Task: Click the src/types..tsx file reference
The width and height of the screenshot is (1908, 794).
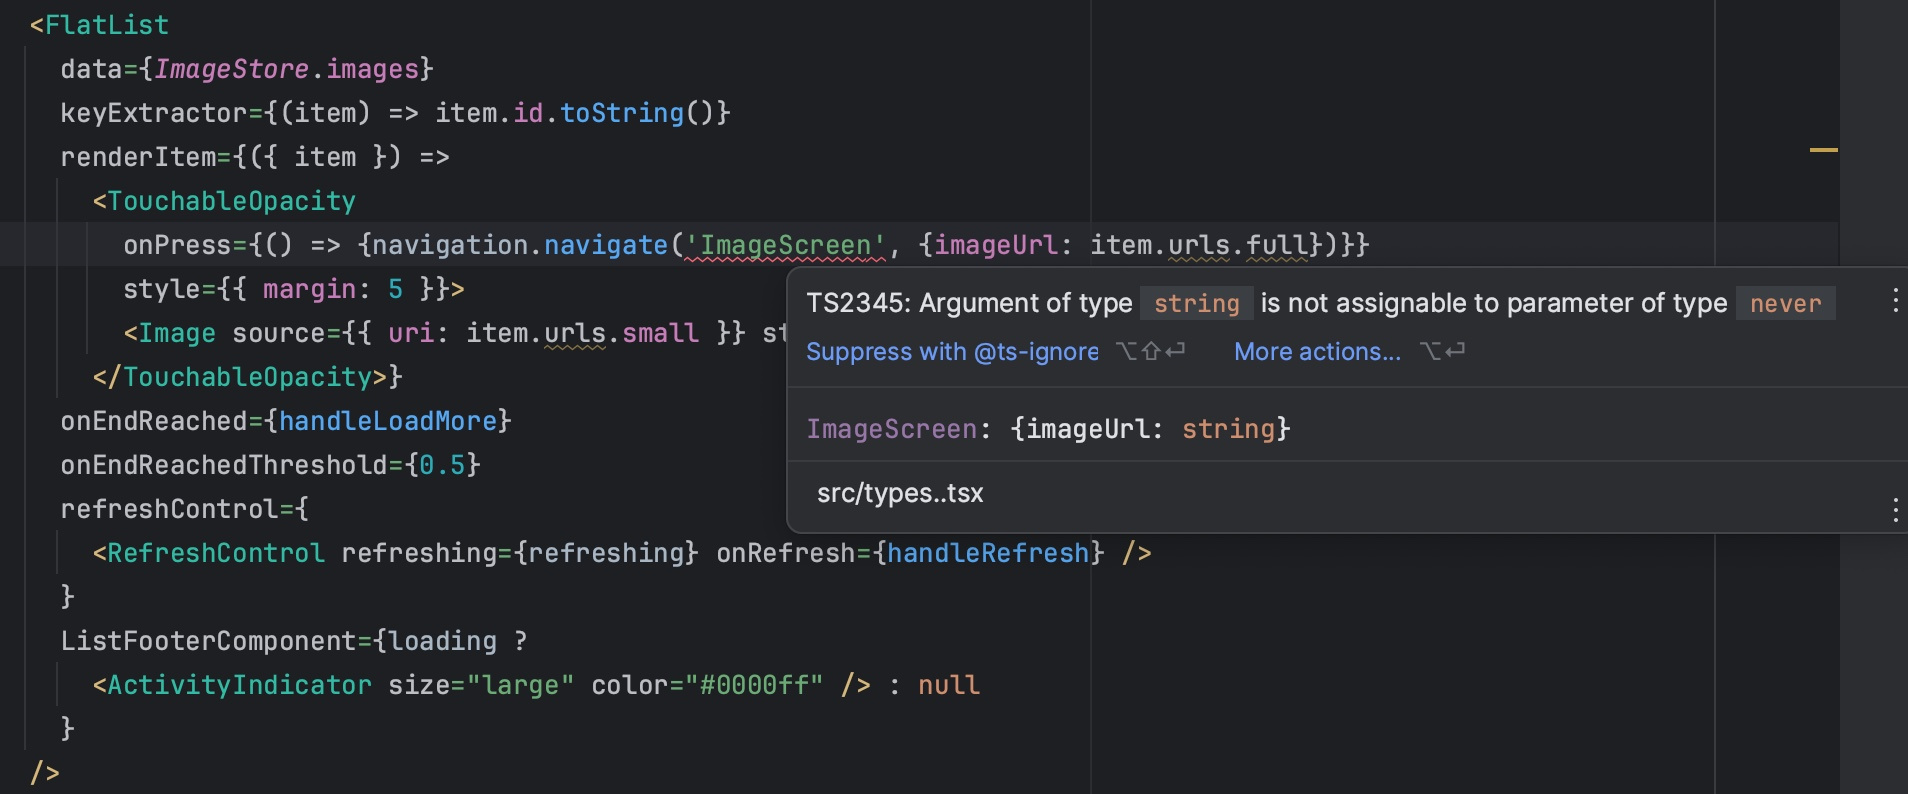Action: [x=900, y=493]
